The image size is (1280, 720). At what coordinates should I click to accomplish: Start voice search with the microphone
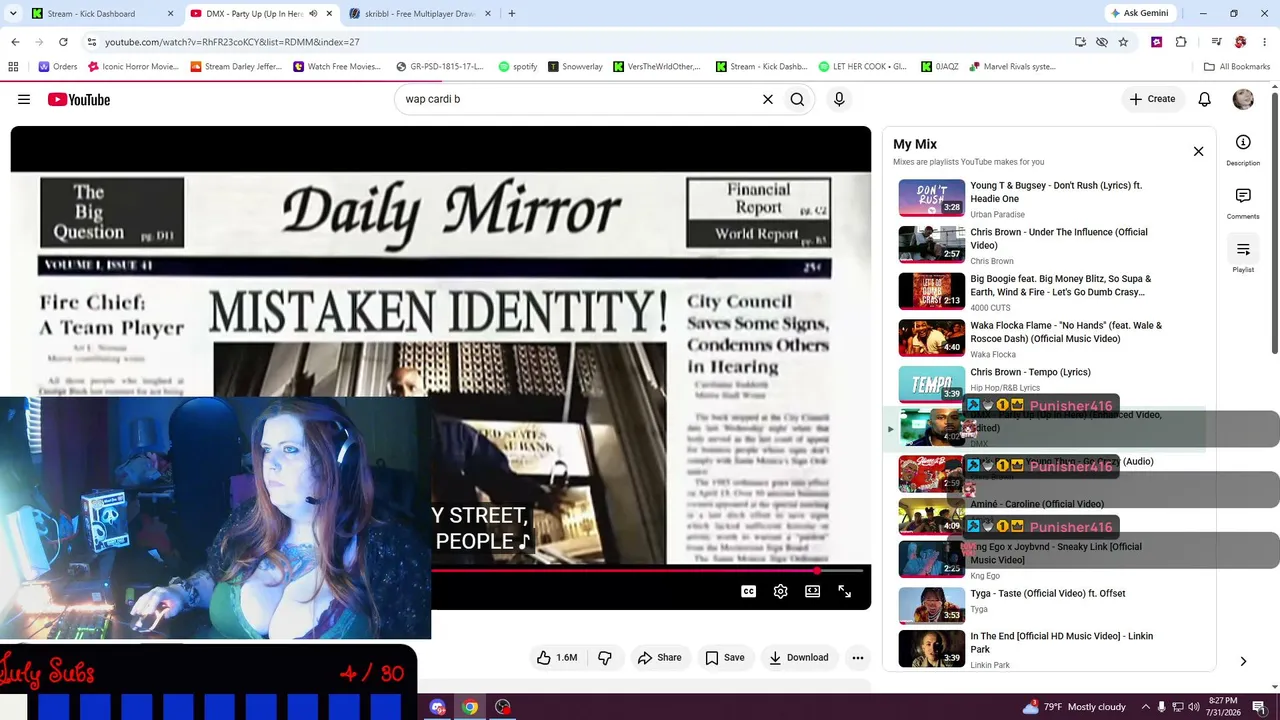coord(839,99)
